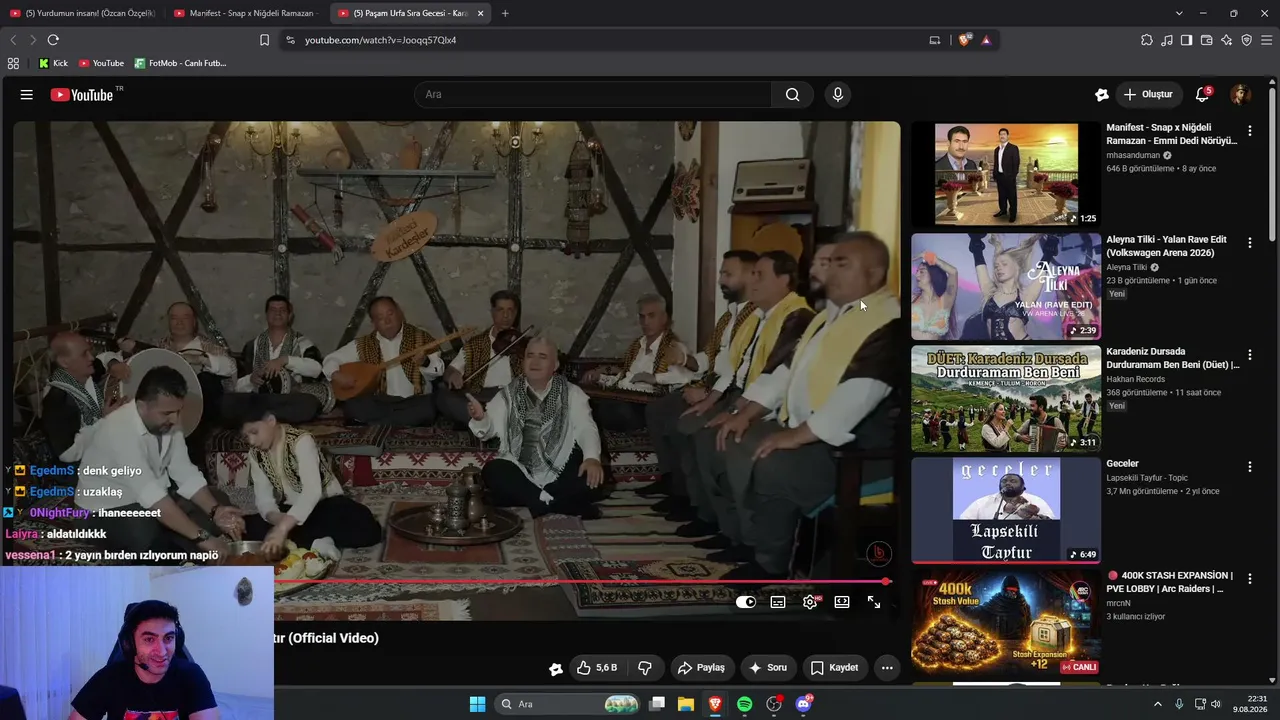Click the YouTube search magnifier button
The height and width of the screenshot is (720, 1280).
tap(792, 95)
